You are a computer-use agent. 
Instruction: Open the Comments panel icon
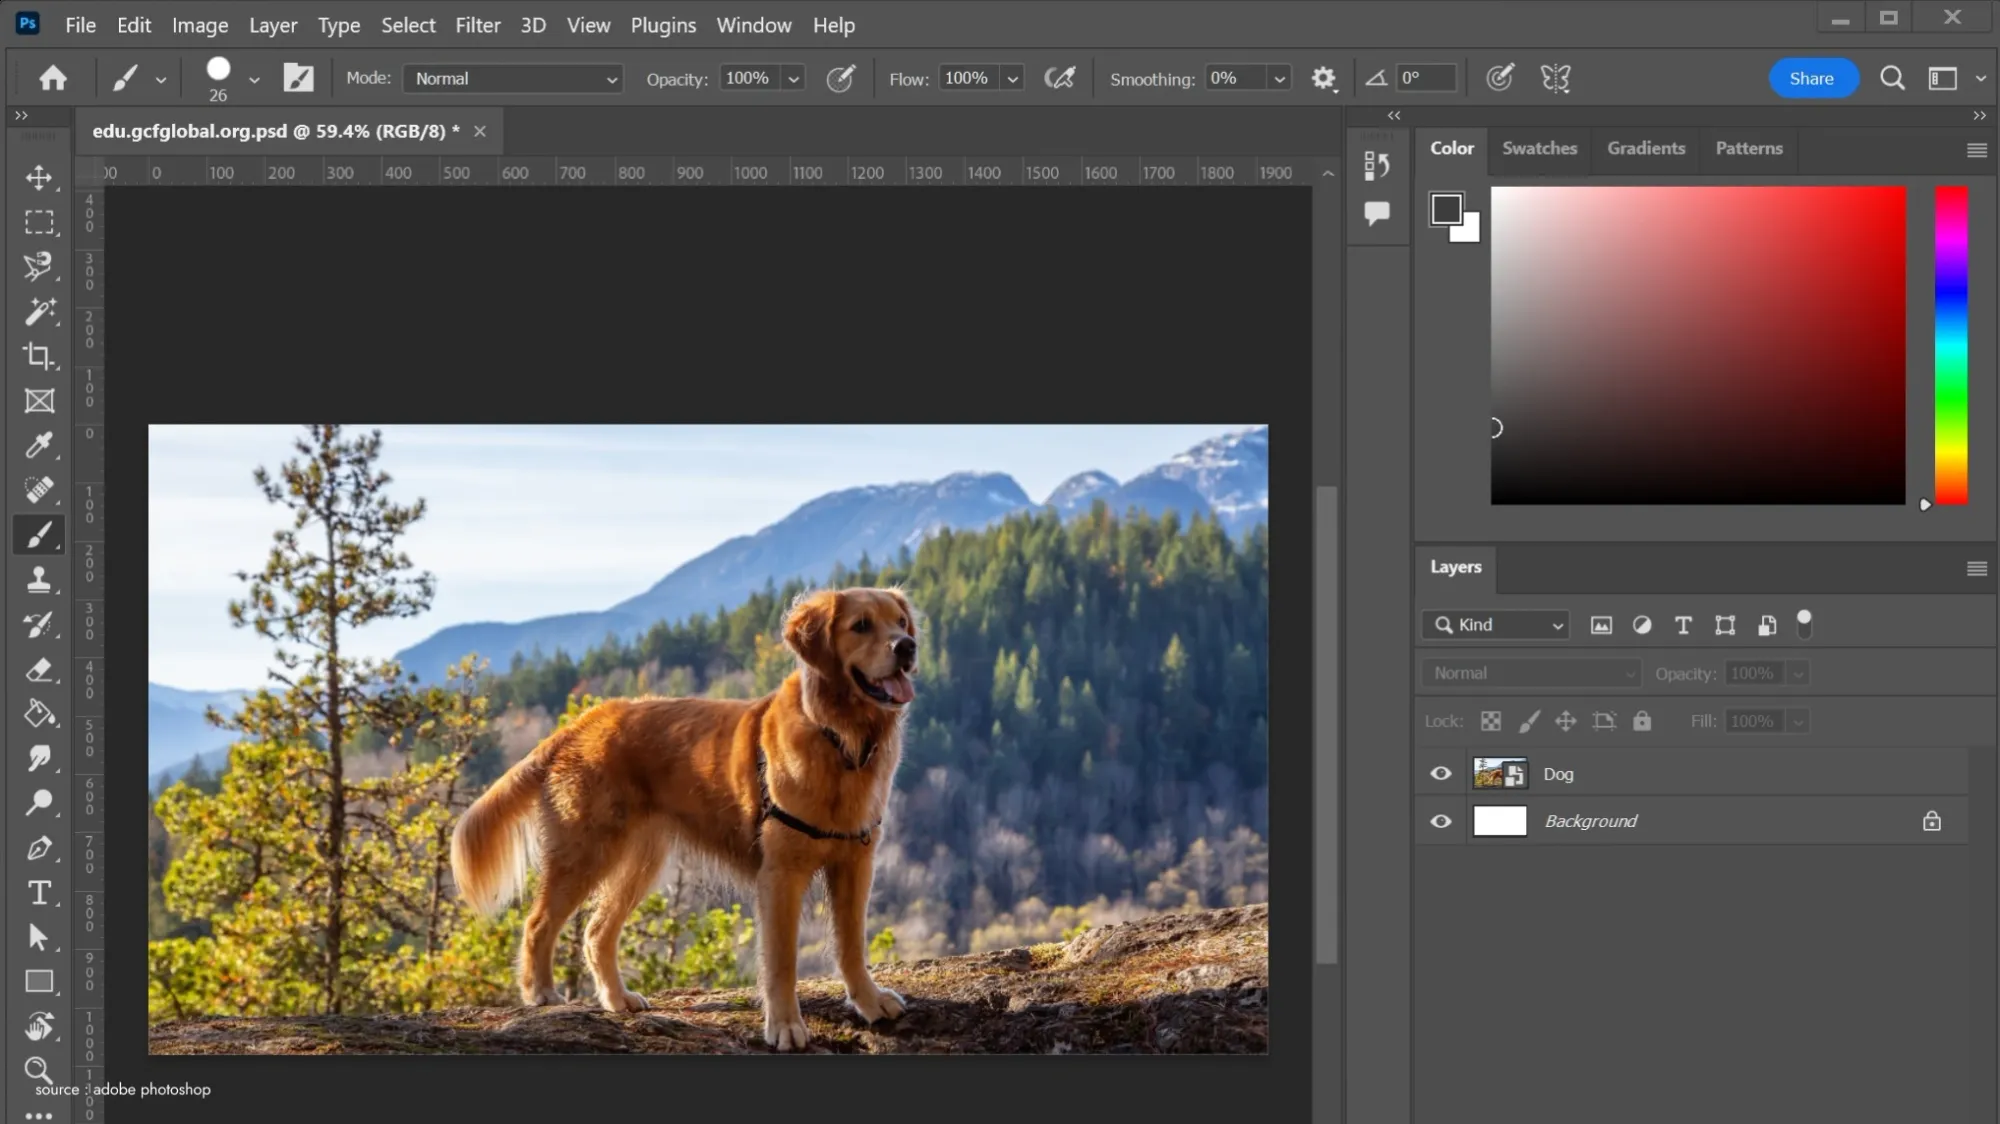[x=1377, y=212]
